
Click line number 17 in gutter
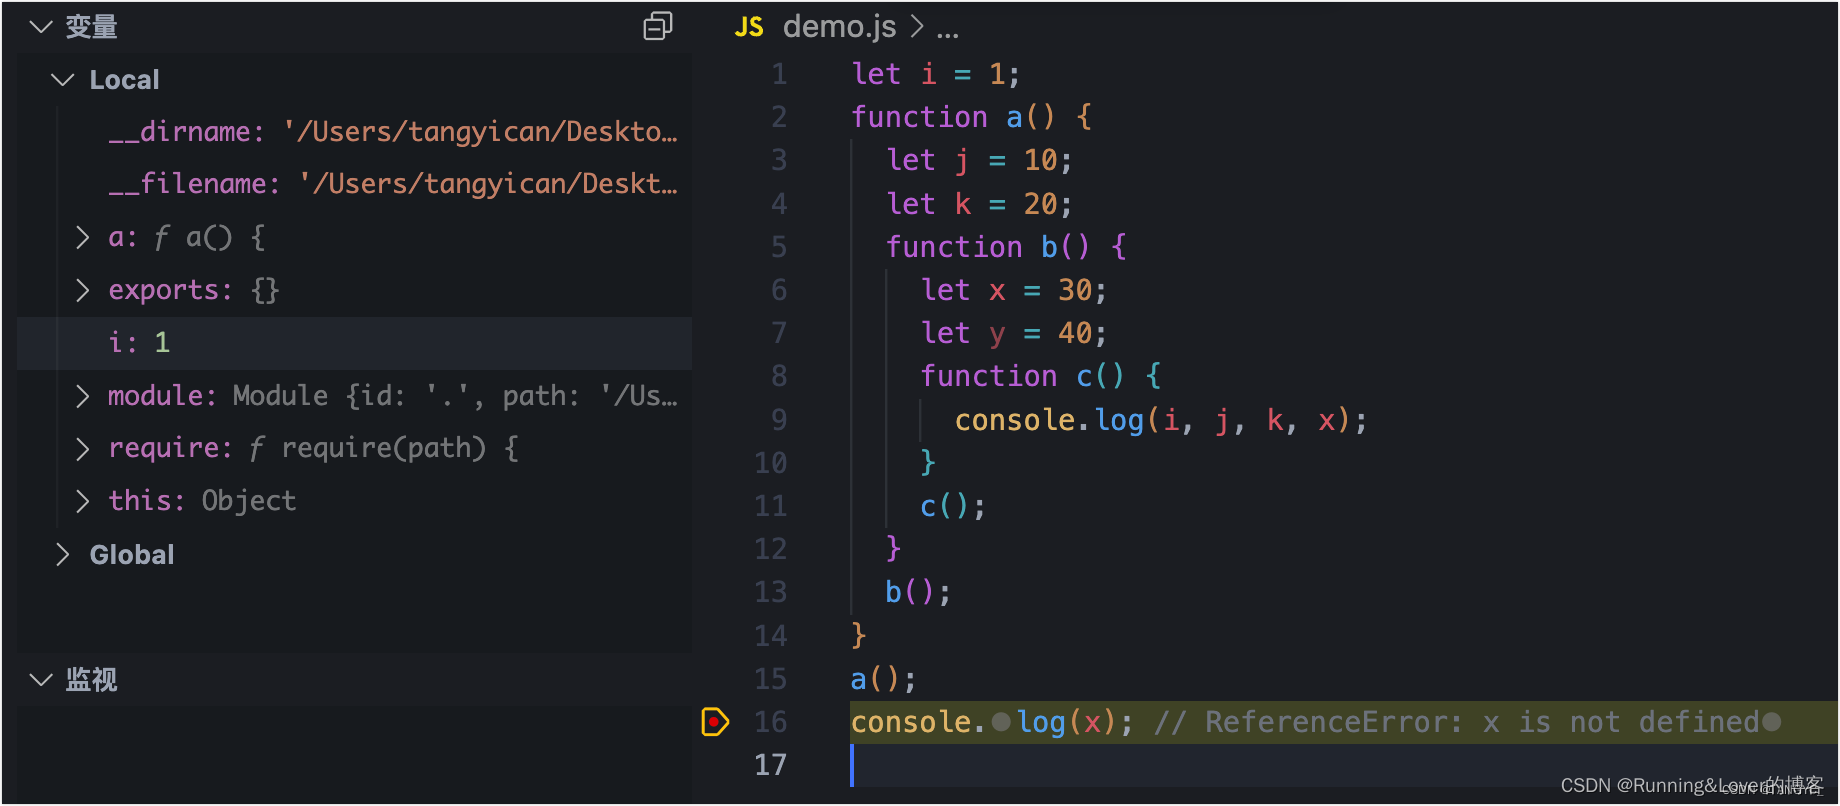pos(770,765)
